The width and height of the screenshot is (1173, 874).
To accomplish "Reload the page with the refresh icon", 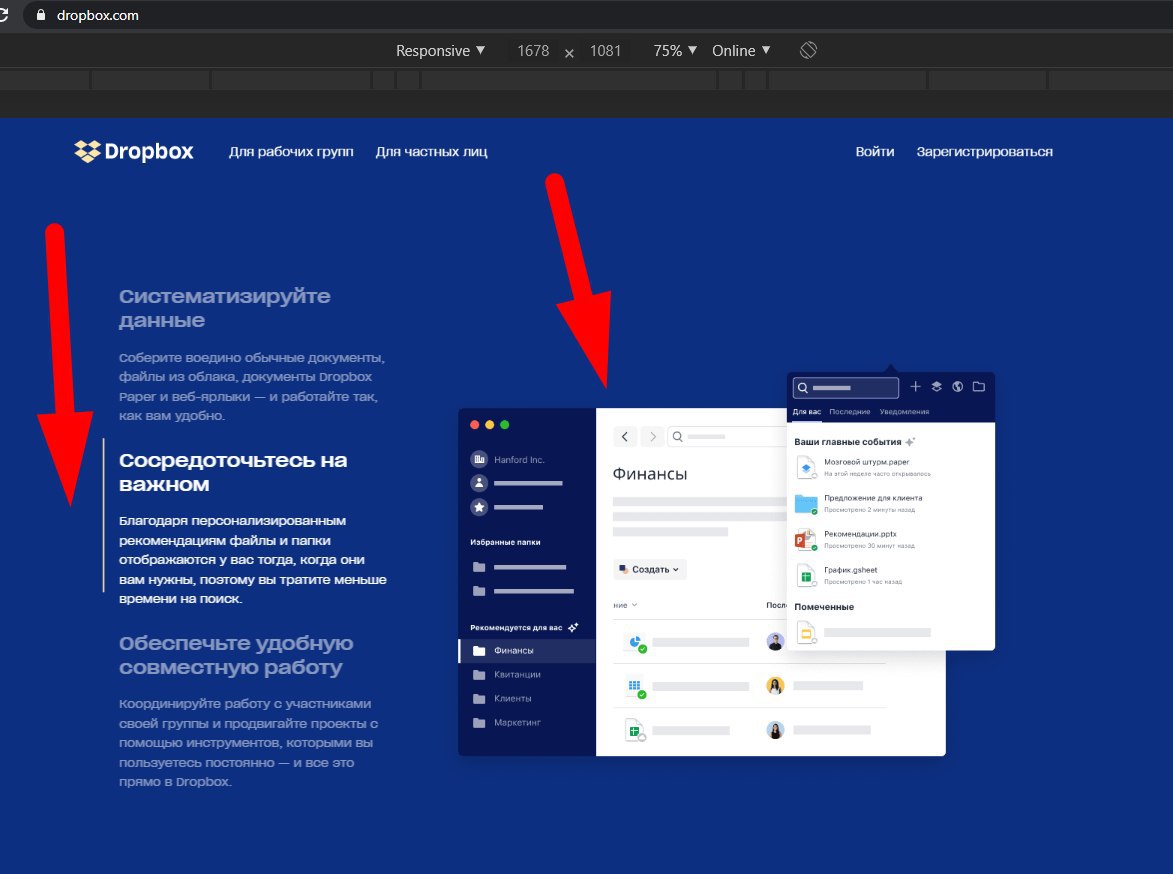I will pos(3,15).
